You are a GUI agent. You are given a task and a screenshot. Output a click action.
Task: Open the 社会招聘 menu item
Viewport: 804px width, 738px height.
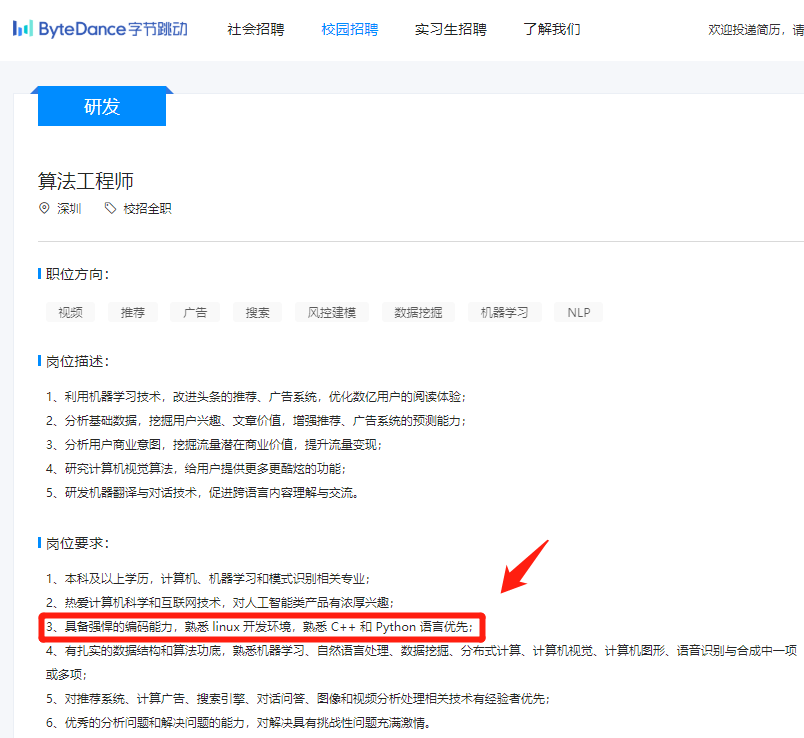coord(255,29)
